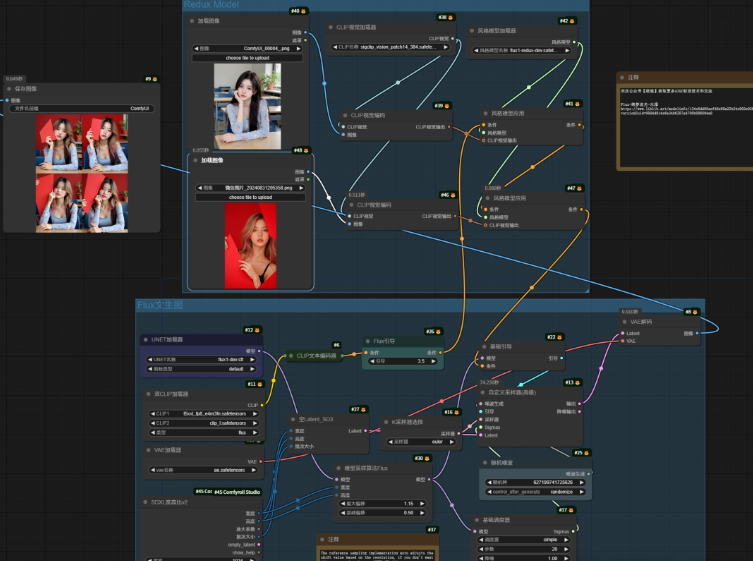753x561 pixels.
Task: Click the fox badge icon on node #25
Action: point(586,452)
